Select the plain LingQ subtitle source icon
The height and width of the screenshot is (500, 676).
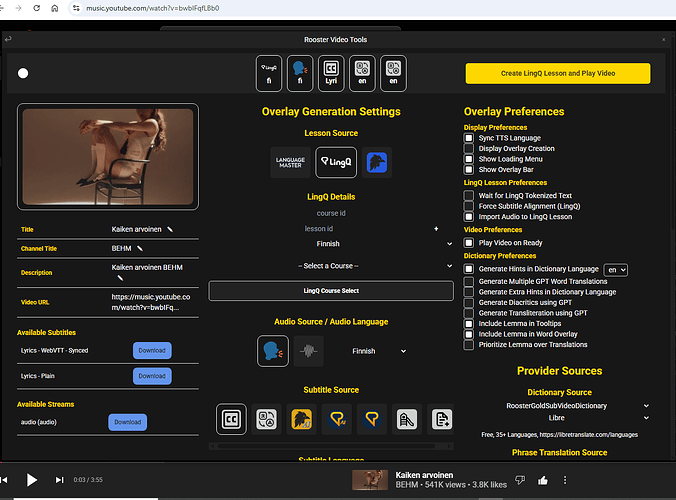(x=372, y=419)
